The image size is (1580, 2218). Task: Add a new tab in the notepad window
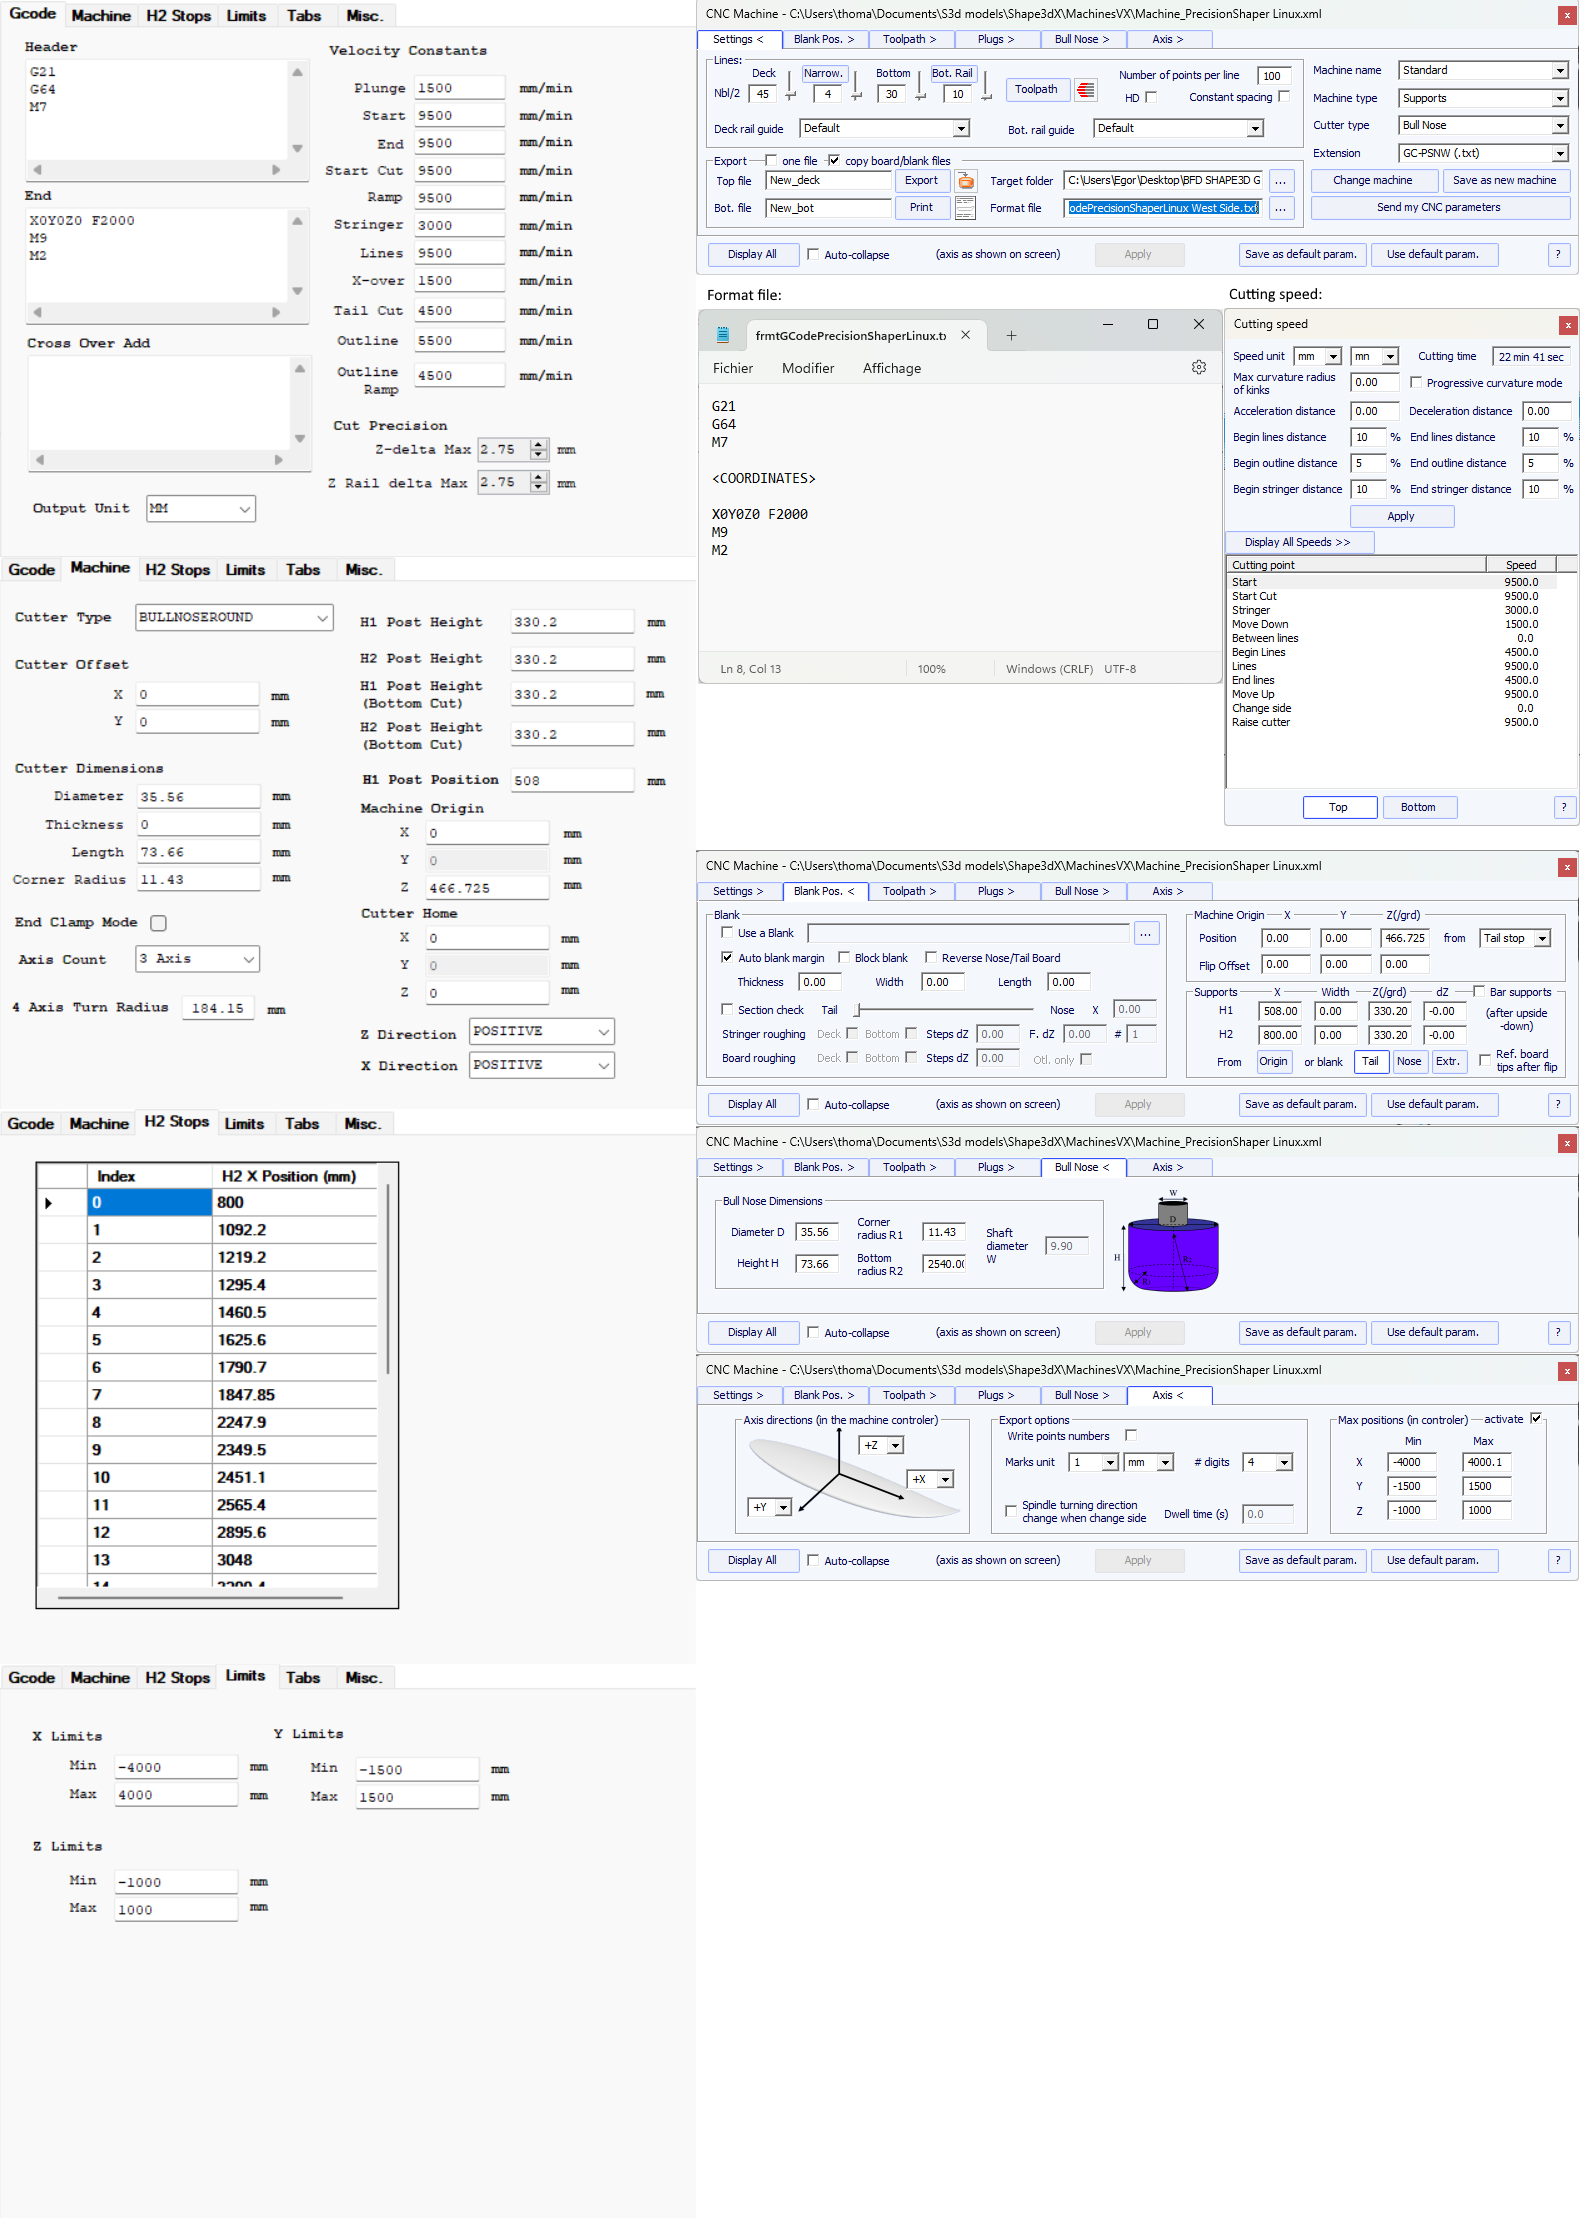coord(1011,336)
